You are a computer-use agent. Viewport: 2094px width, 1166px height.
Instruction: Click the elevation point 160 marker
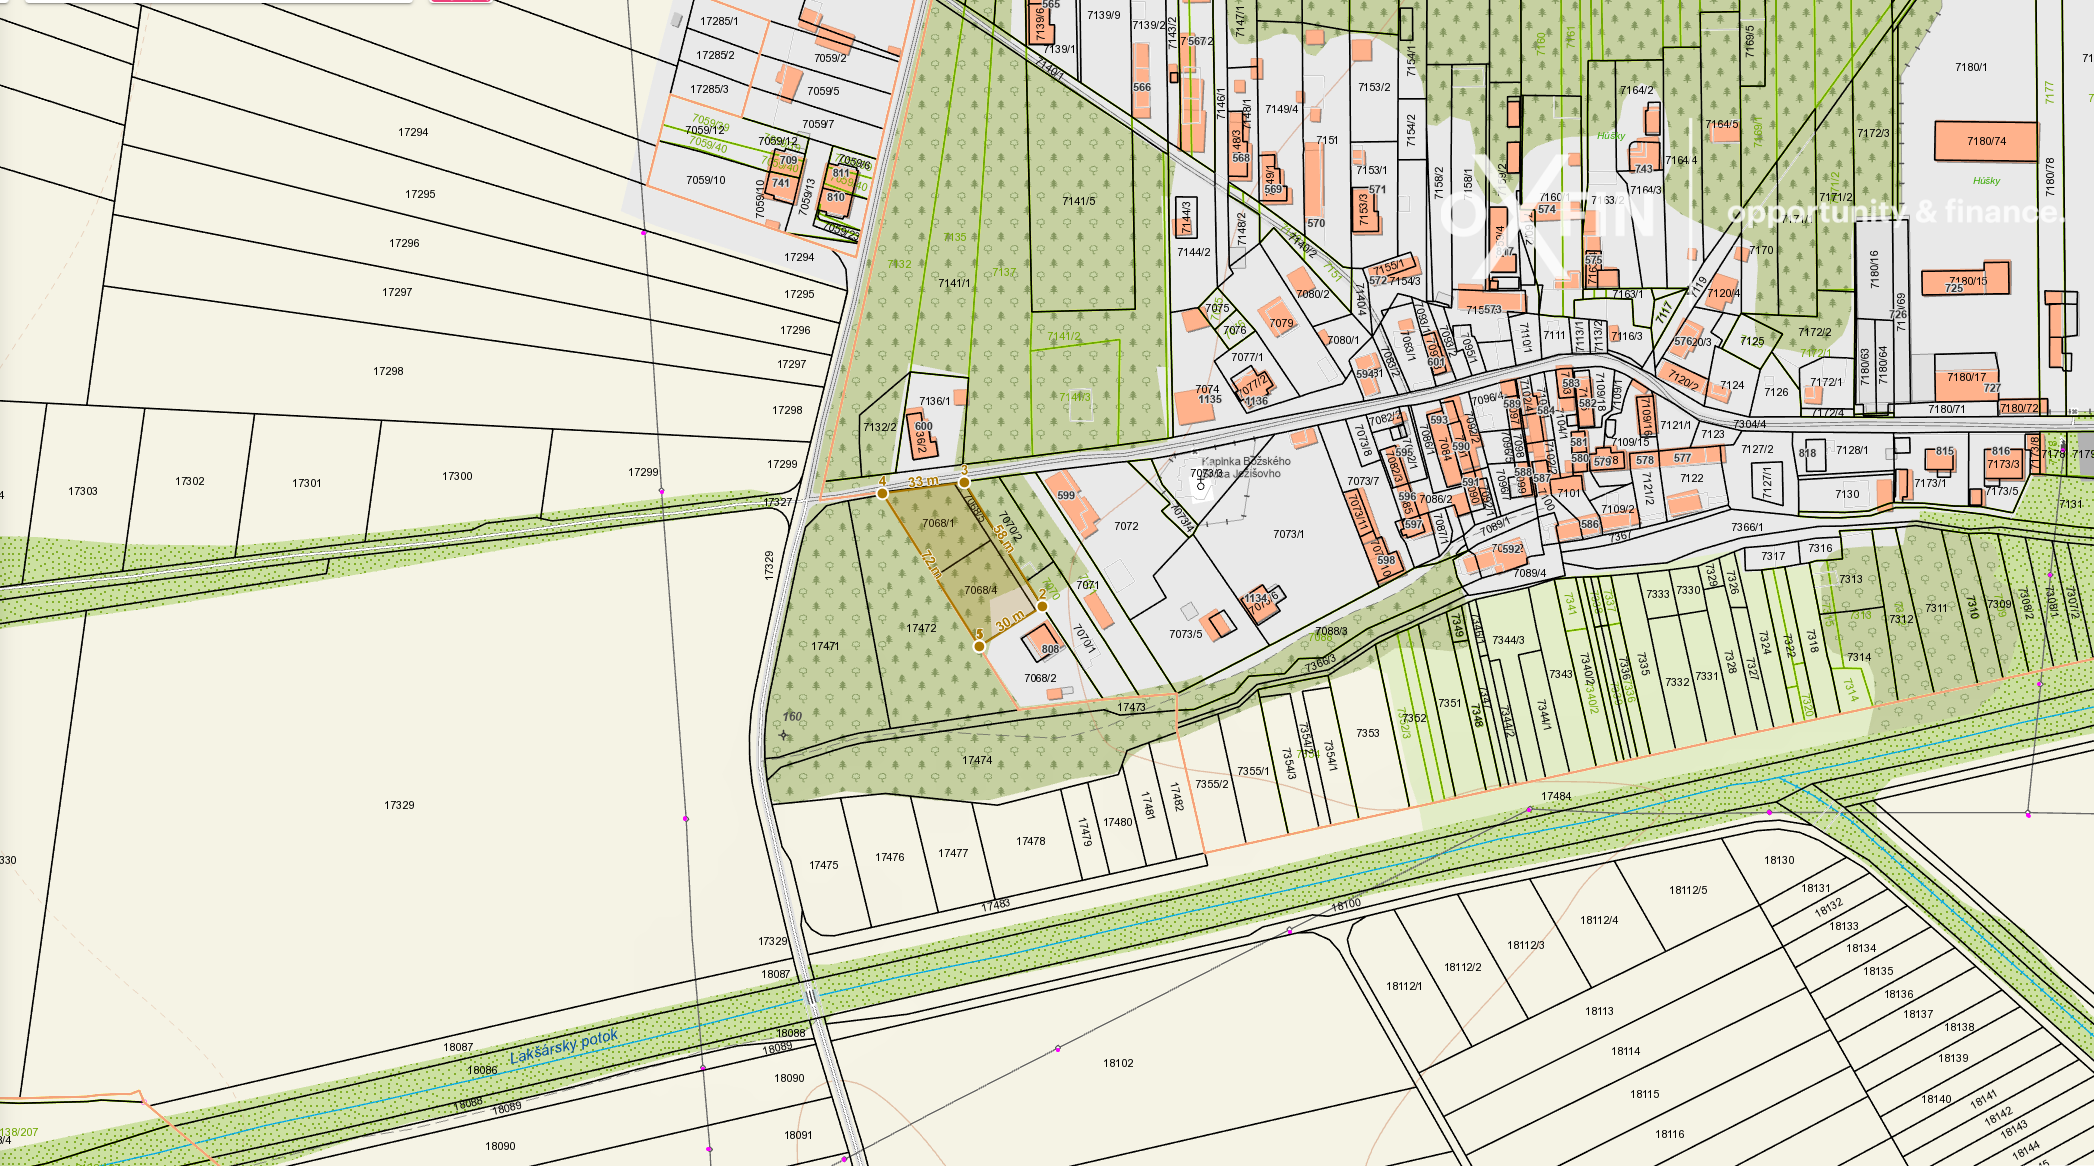(x=784, y=735)
